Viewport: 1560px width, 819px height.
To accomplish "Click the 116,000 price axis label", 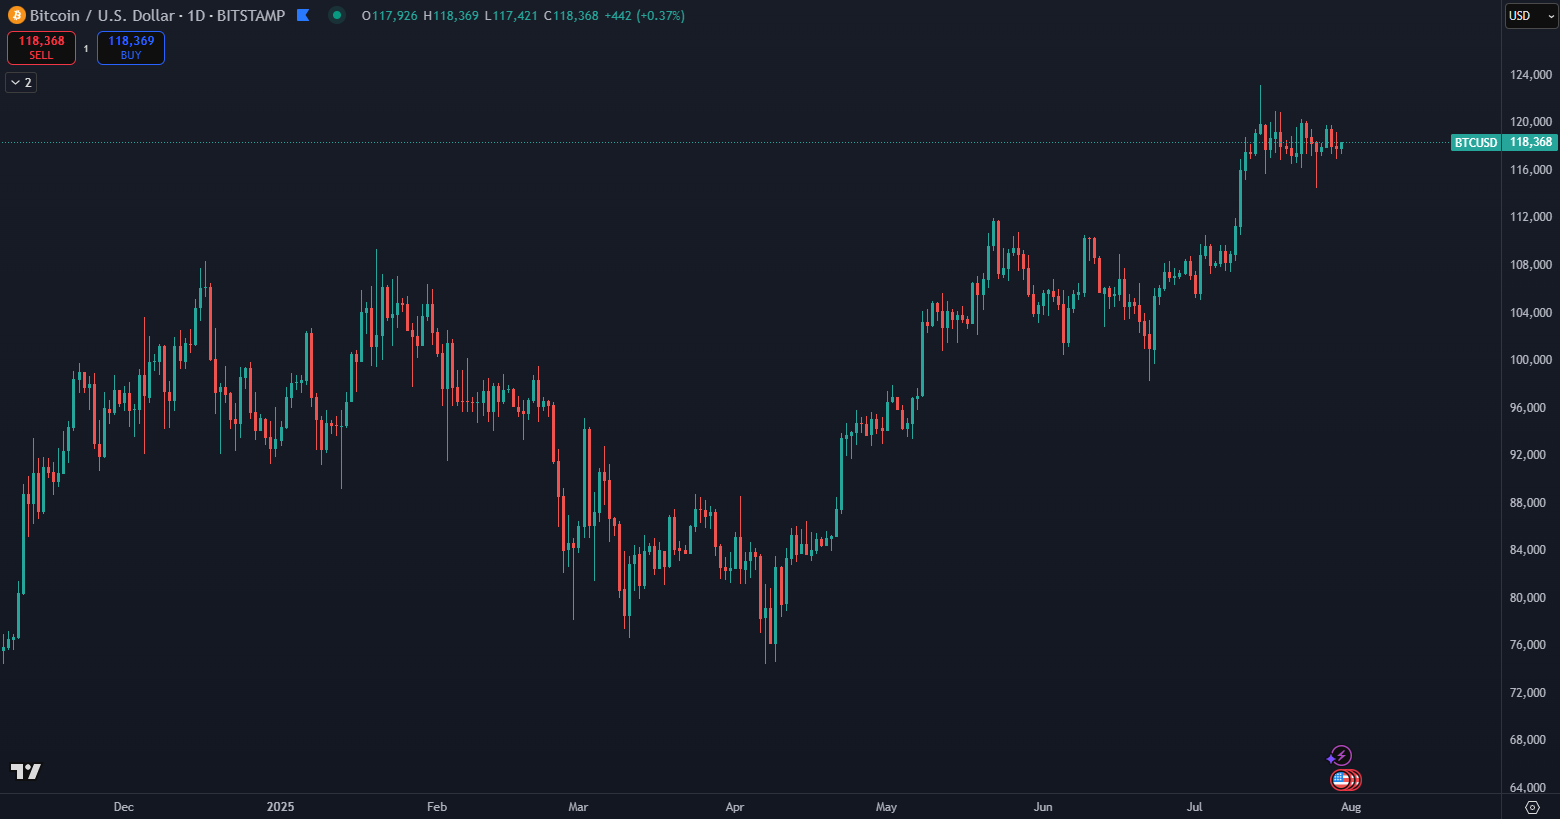I will click(1531, 170).
